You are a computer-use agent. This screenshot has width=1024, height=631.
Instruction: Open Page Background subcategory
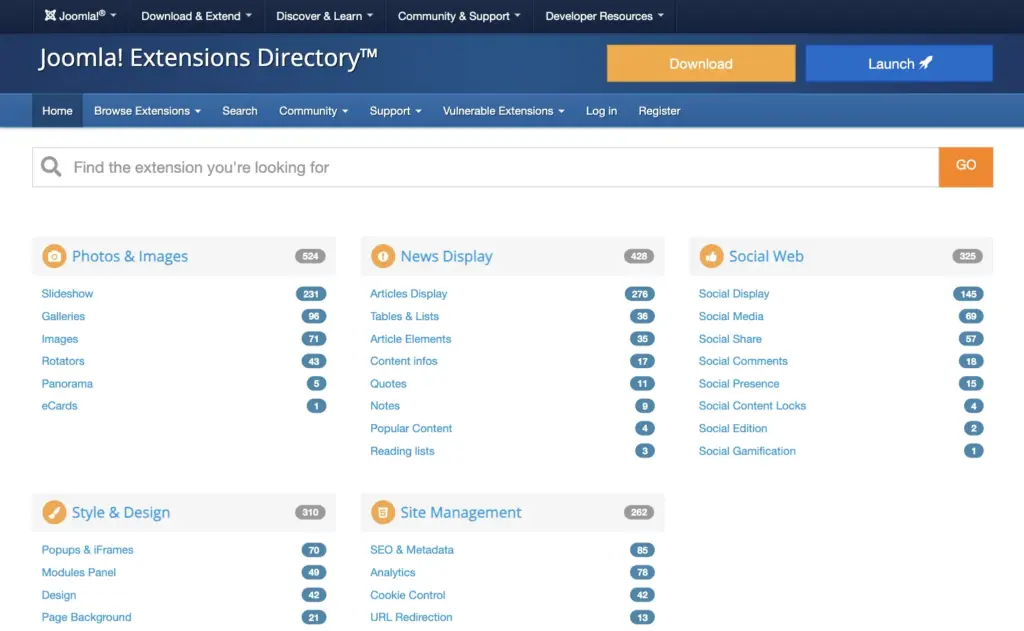(86, 617)
